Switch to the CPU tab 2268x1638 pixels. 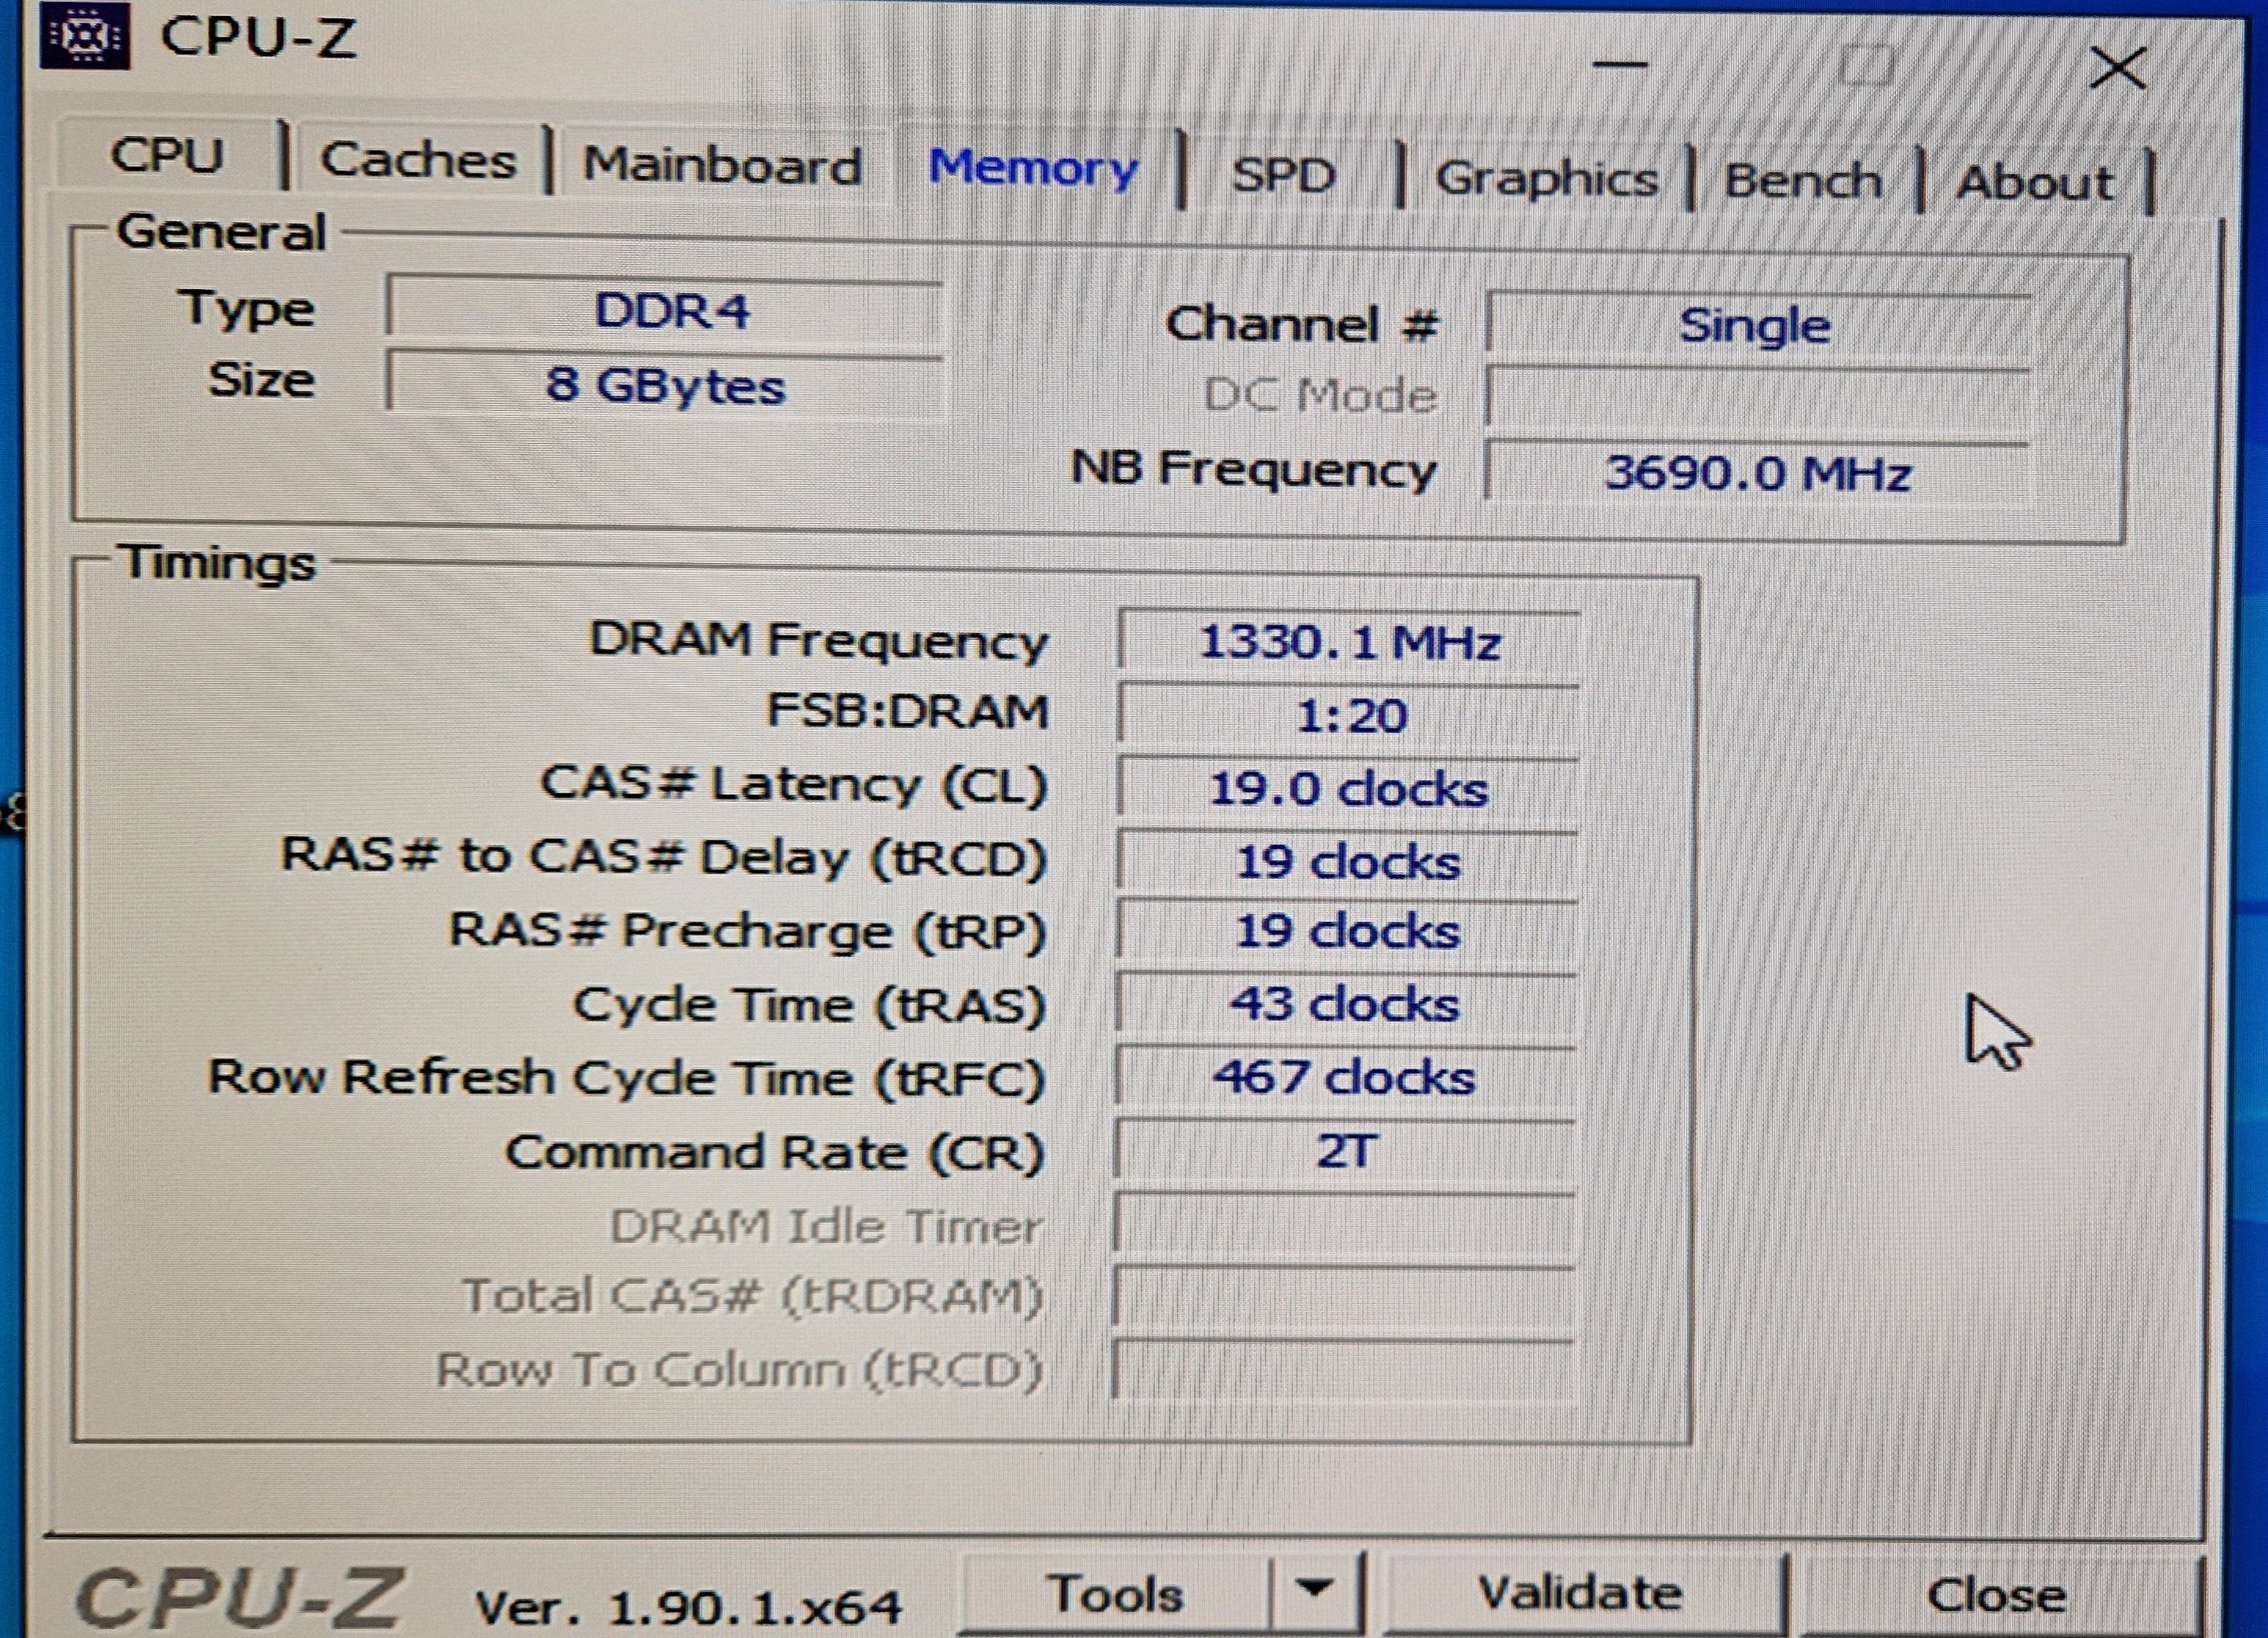167,156
